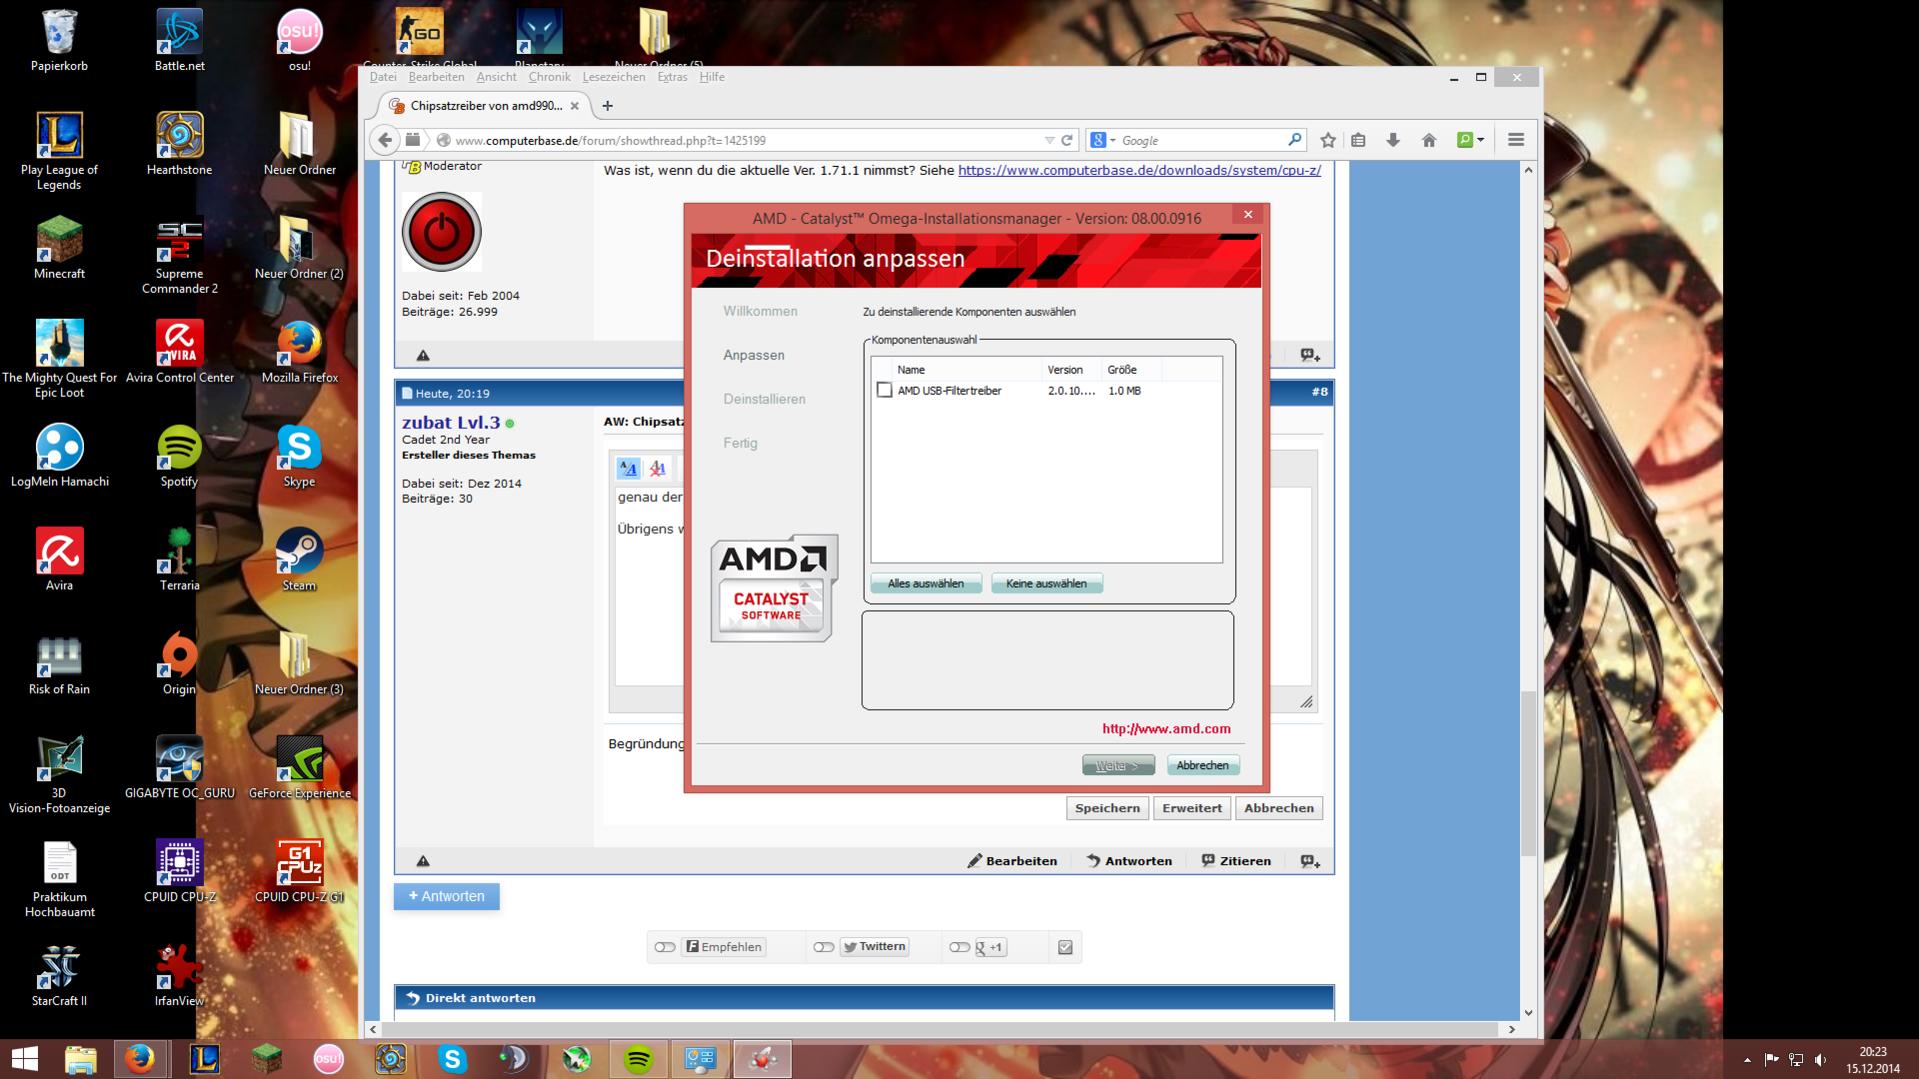Click volume icon in system tray

point(1820,1060)
